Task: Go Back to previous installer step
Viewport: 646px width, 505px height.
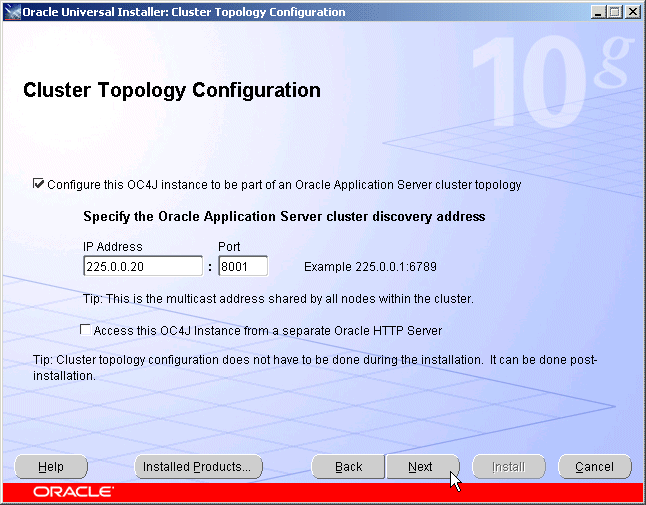Action: coord(348,467)
